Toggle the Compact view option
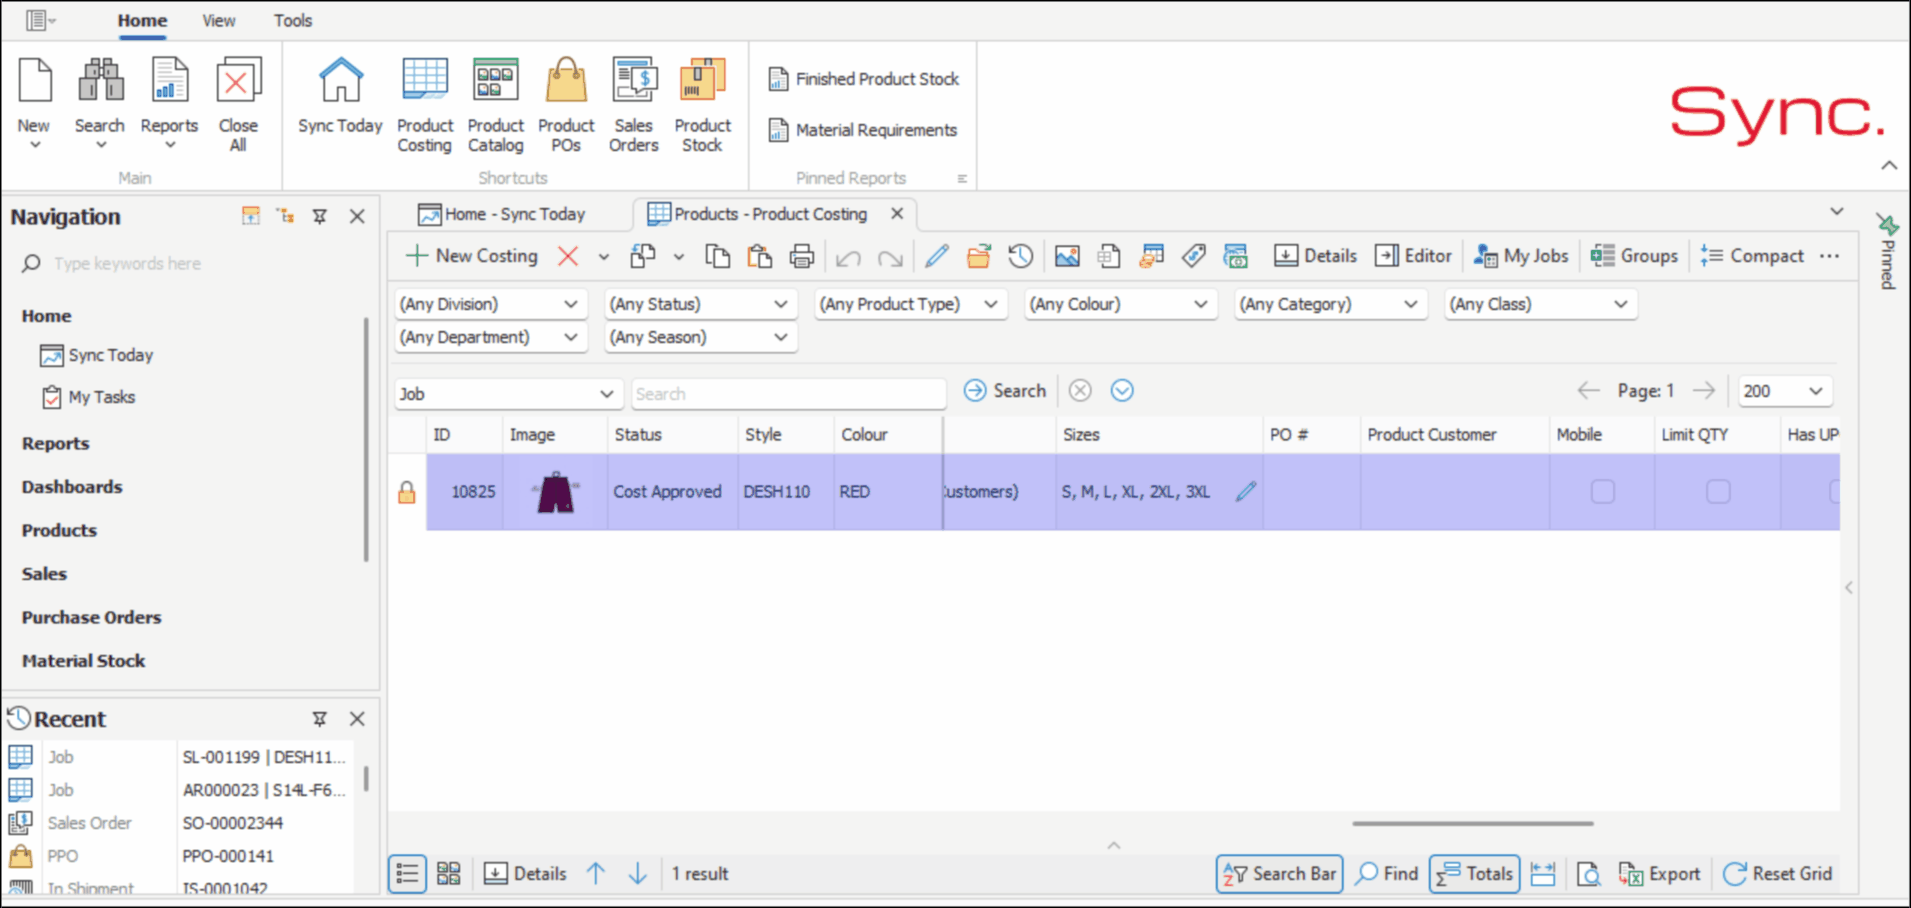 click(1753, 256)
